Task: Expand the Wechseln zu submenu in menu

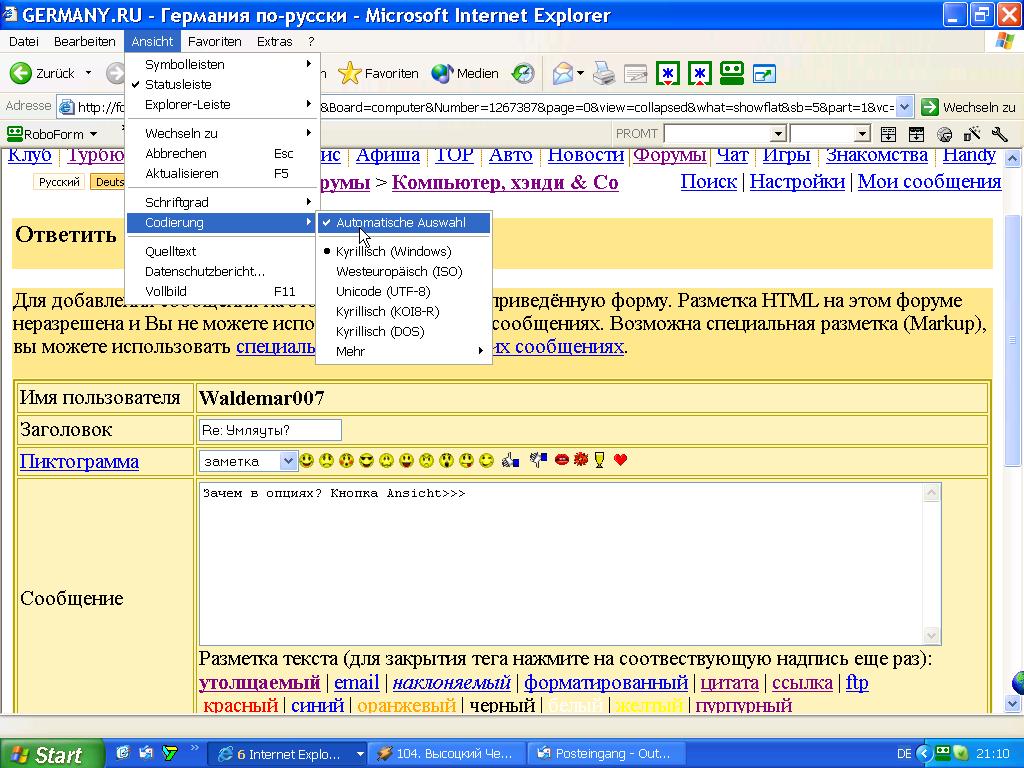Action: (x=223, y=133)
